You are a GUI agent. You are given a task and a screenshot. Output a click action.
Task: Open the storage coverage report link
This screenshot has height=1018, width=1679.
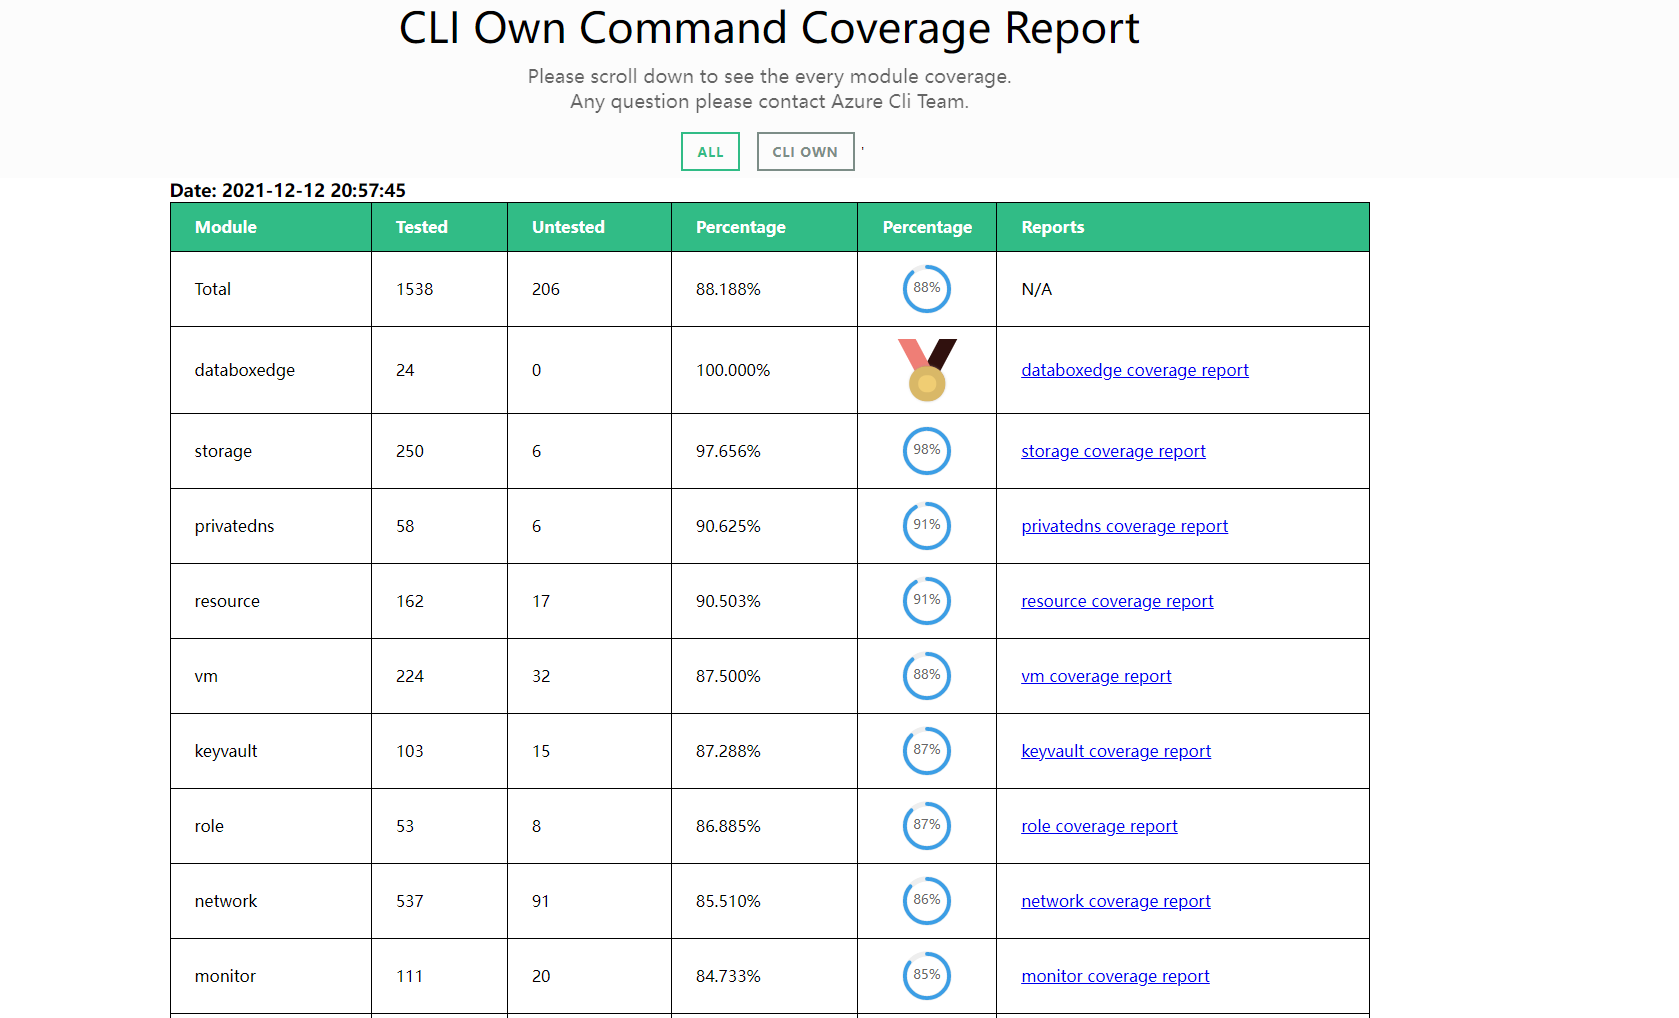1113,451
